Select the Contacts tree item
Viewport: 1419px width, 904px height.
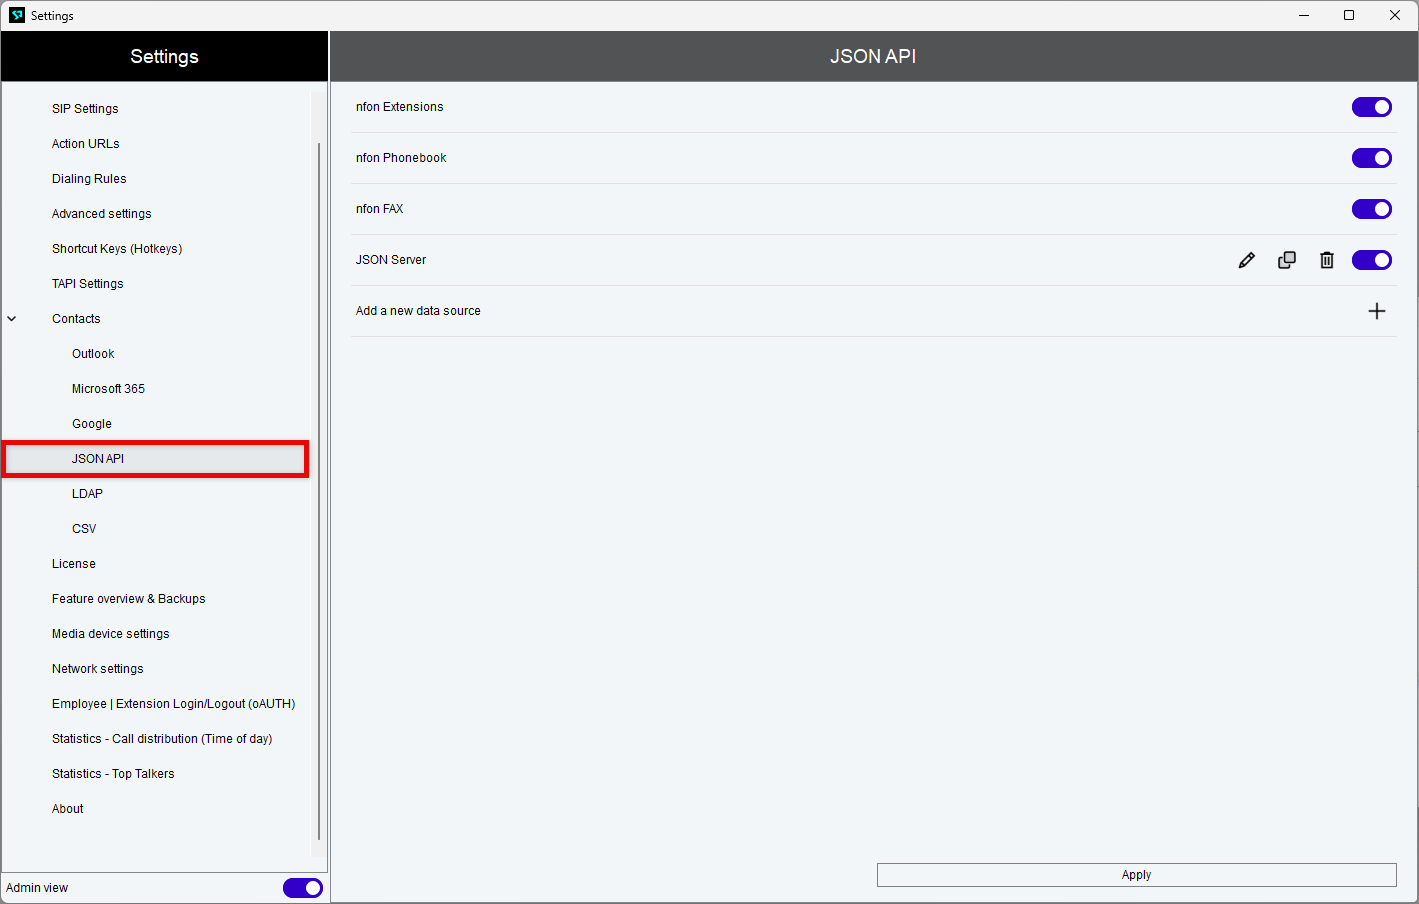point(76,319)
